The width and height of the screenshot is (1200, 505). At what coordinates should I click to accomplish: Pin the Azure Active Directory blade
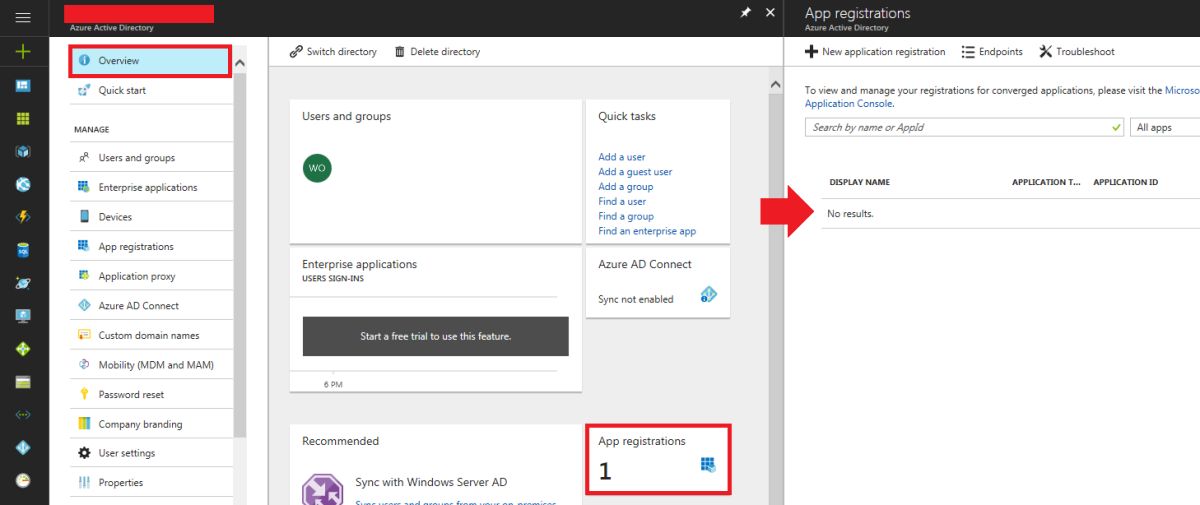coord(746,13)
